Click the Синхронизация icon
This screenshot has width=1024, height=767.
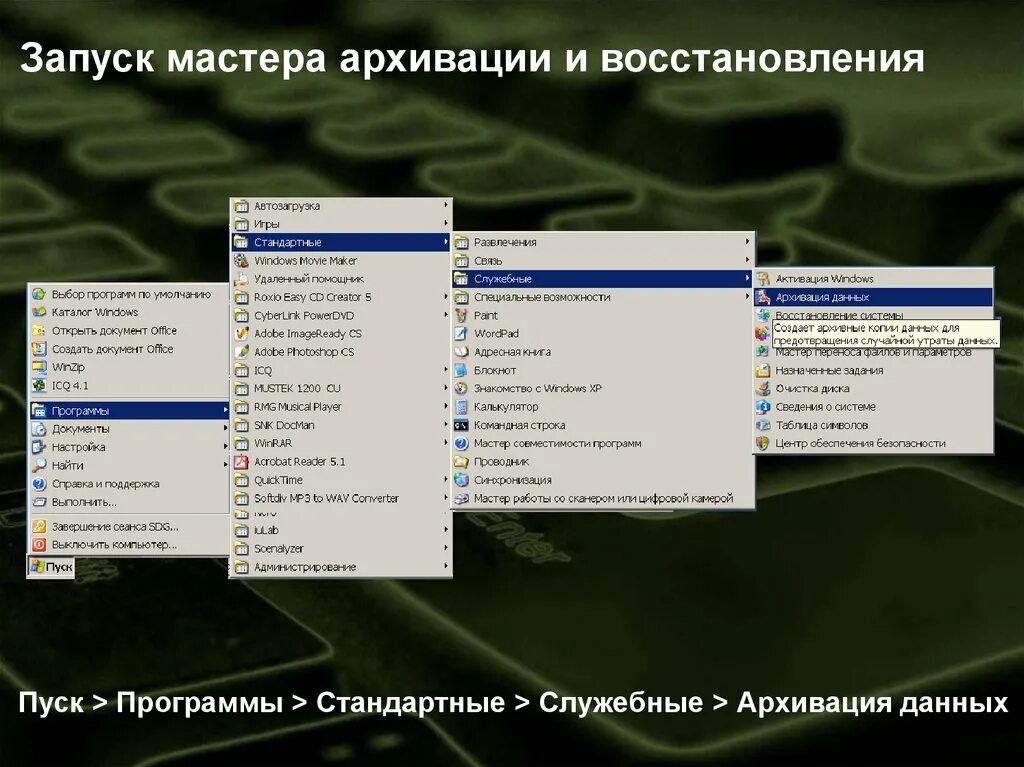point(461,480)
